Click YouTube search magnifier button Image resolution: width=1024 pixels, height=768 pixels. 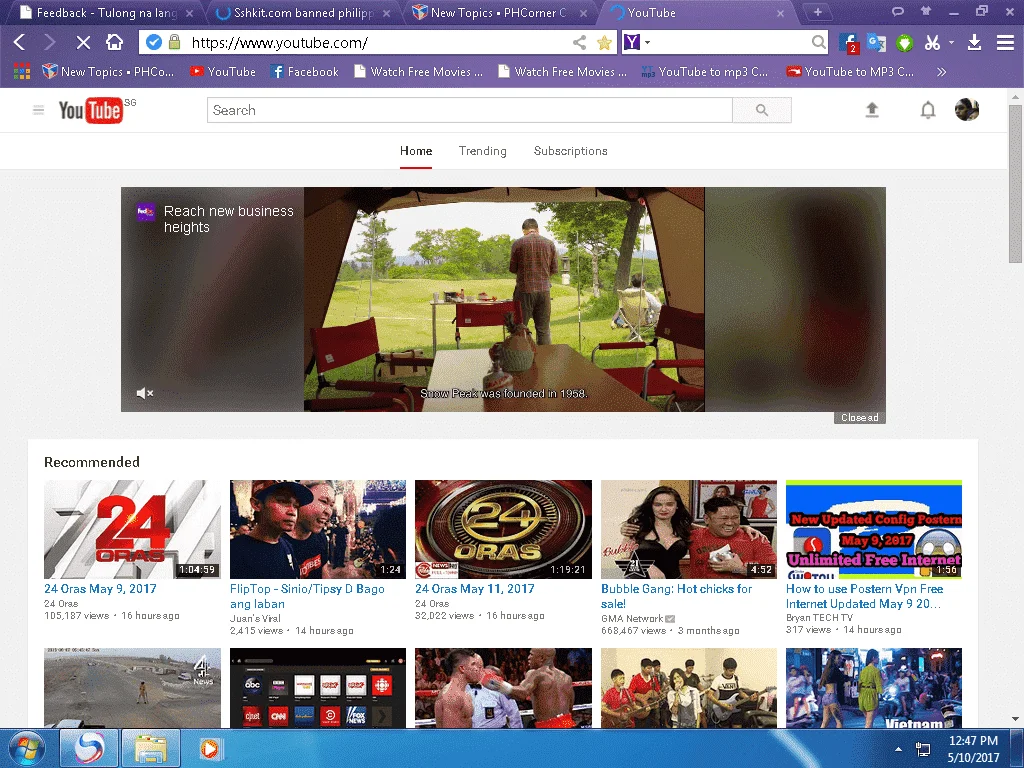point(761,110)
